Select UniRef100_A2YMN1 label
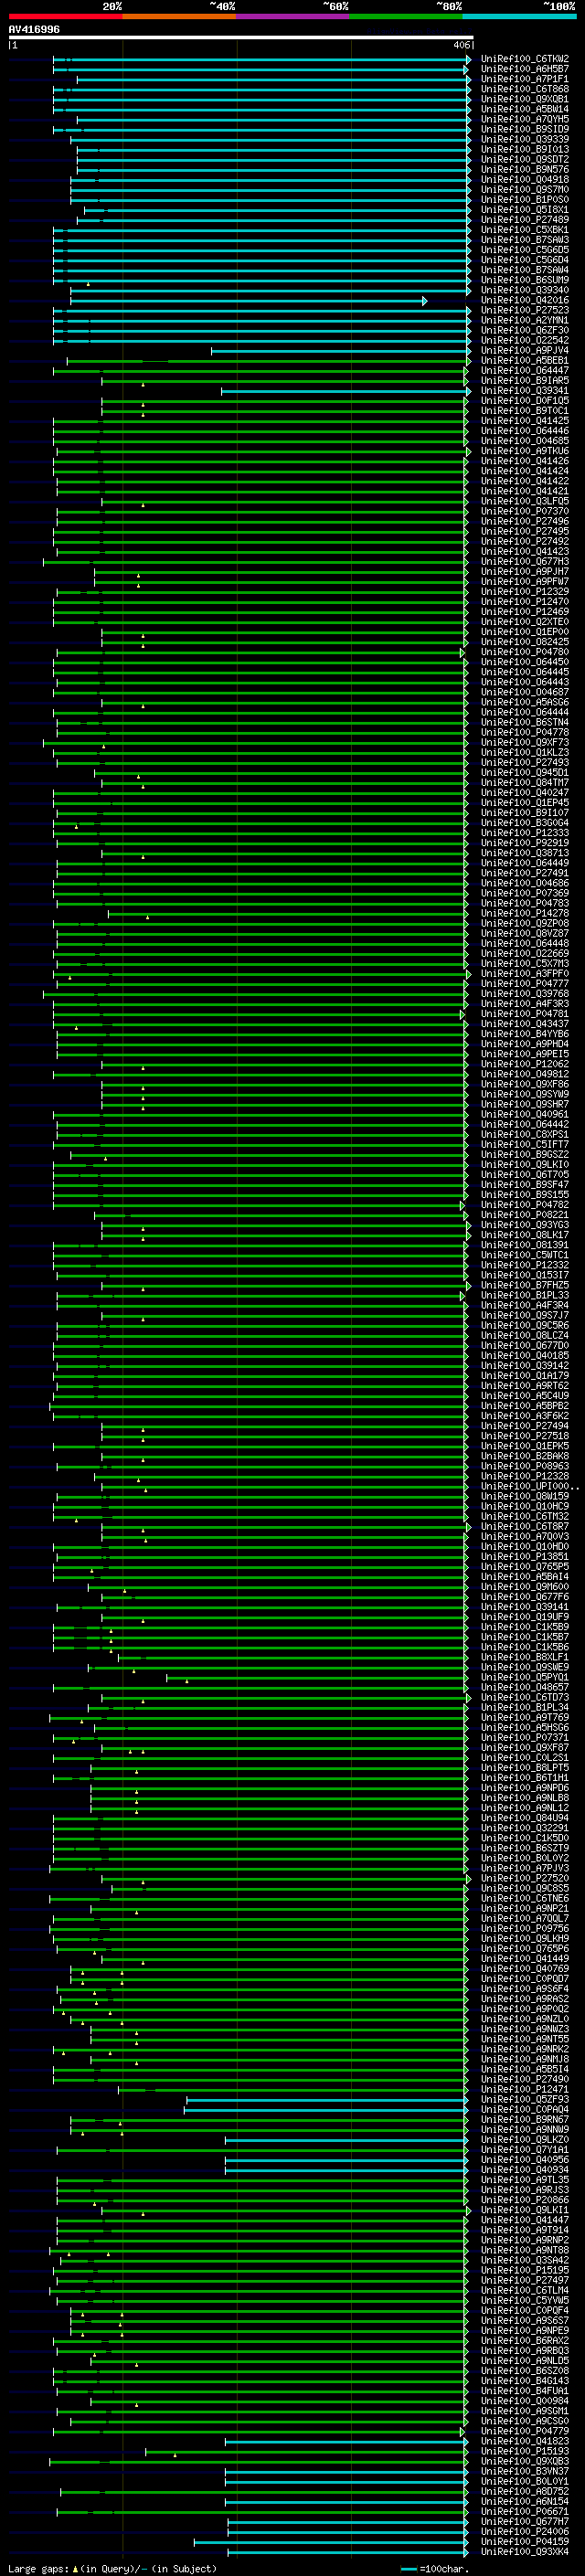Viewport: 585px width, 2576px height. point(525,320)
